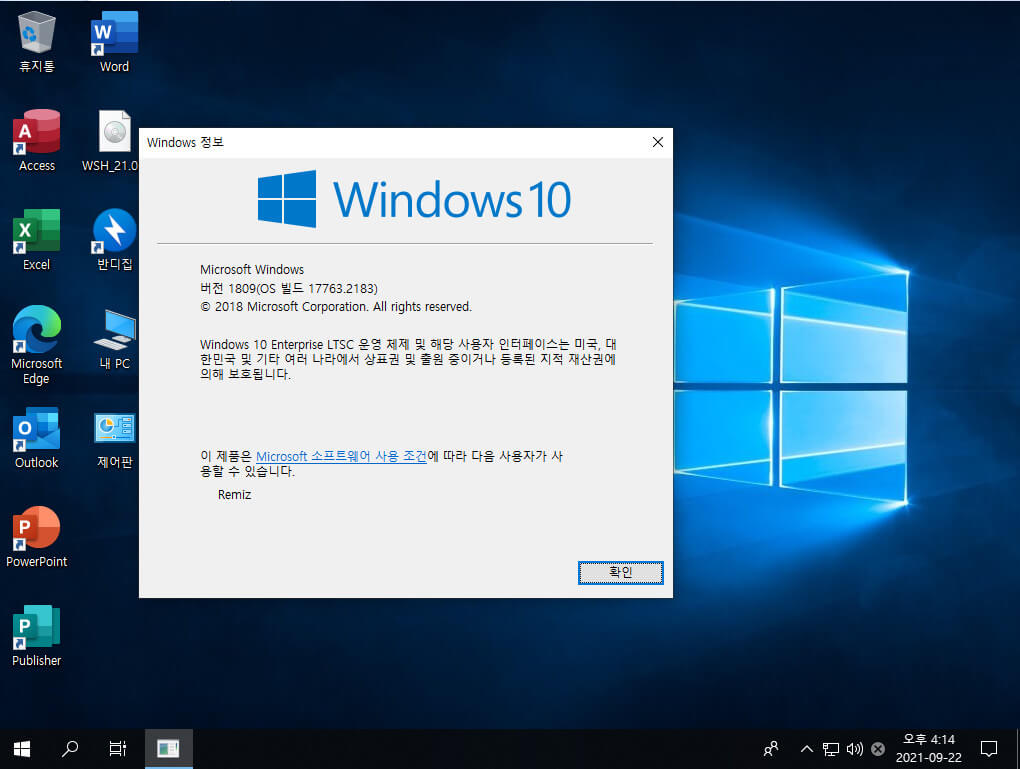Open the Microsoft 소프트웨어 사용 조건 link
Screen dimensions: 1020x769
(342, 456)
